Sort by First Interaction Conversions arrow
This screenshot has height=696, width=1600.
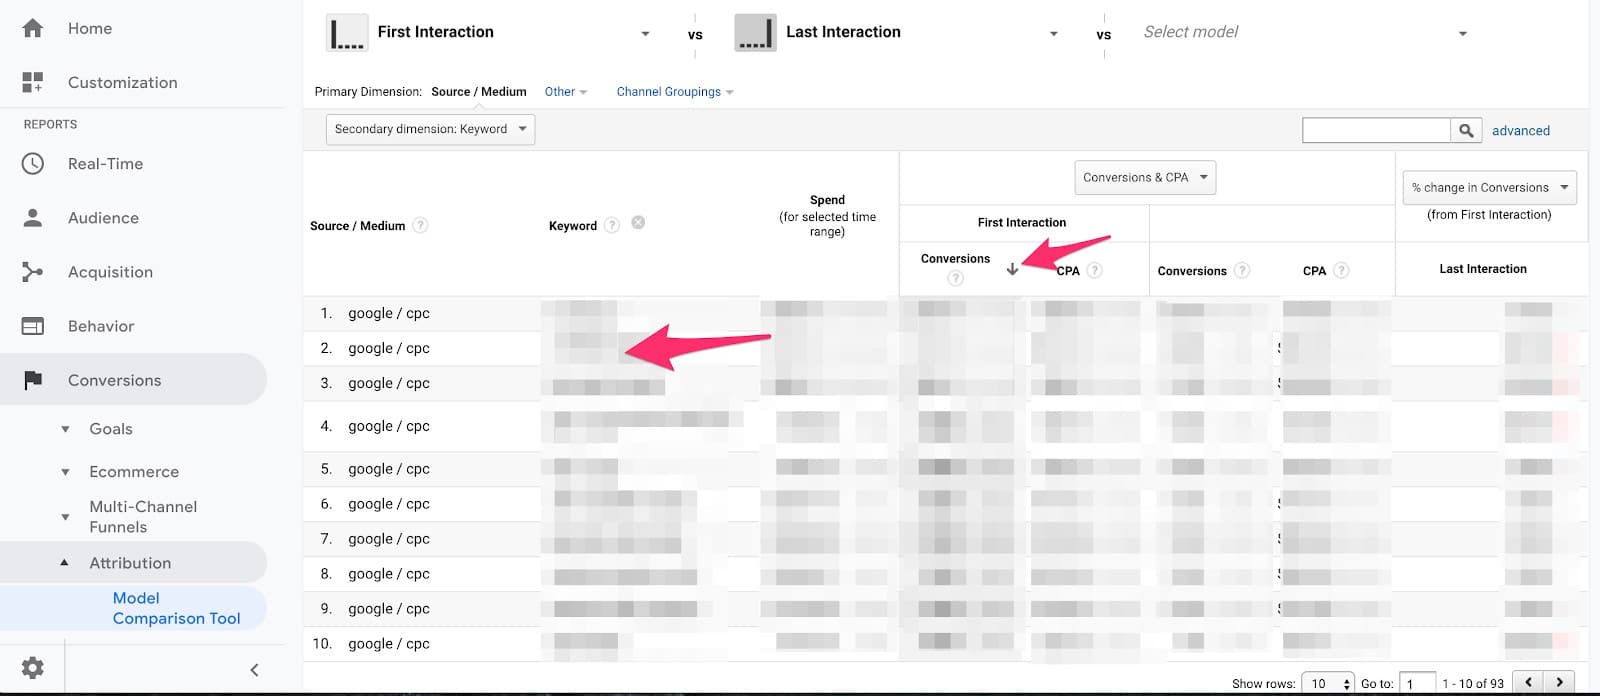click(x=1012, y=269)
